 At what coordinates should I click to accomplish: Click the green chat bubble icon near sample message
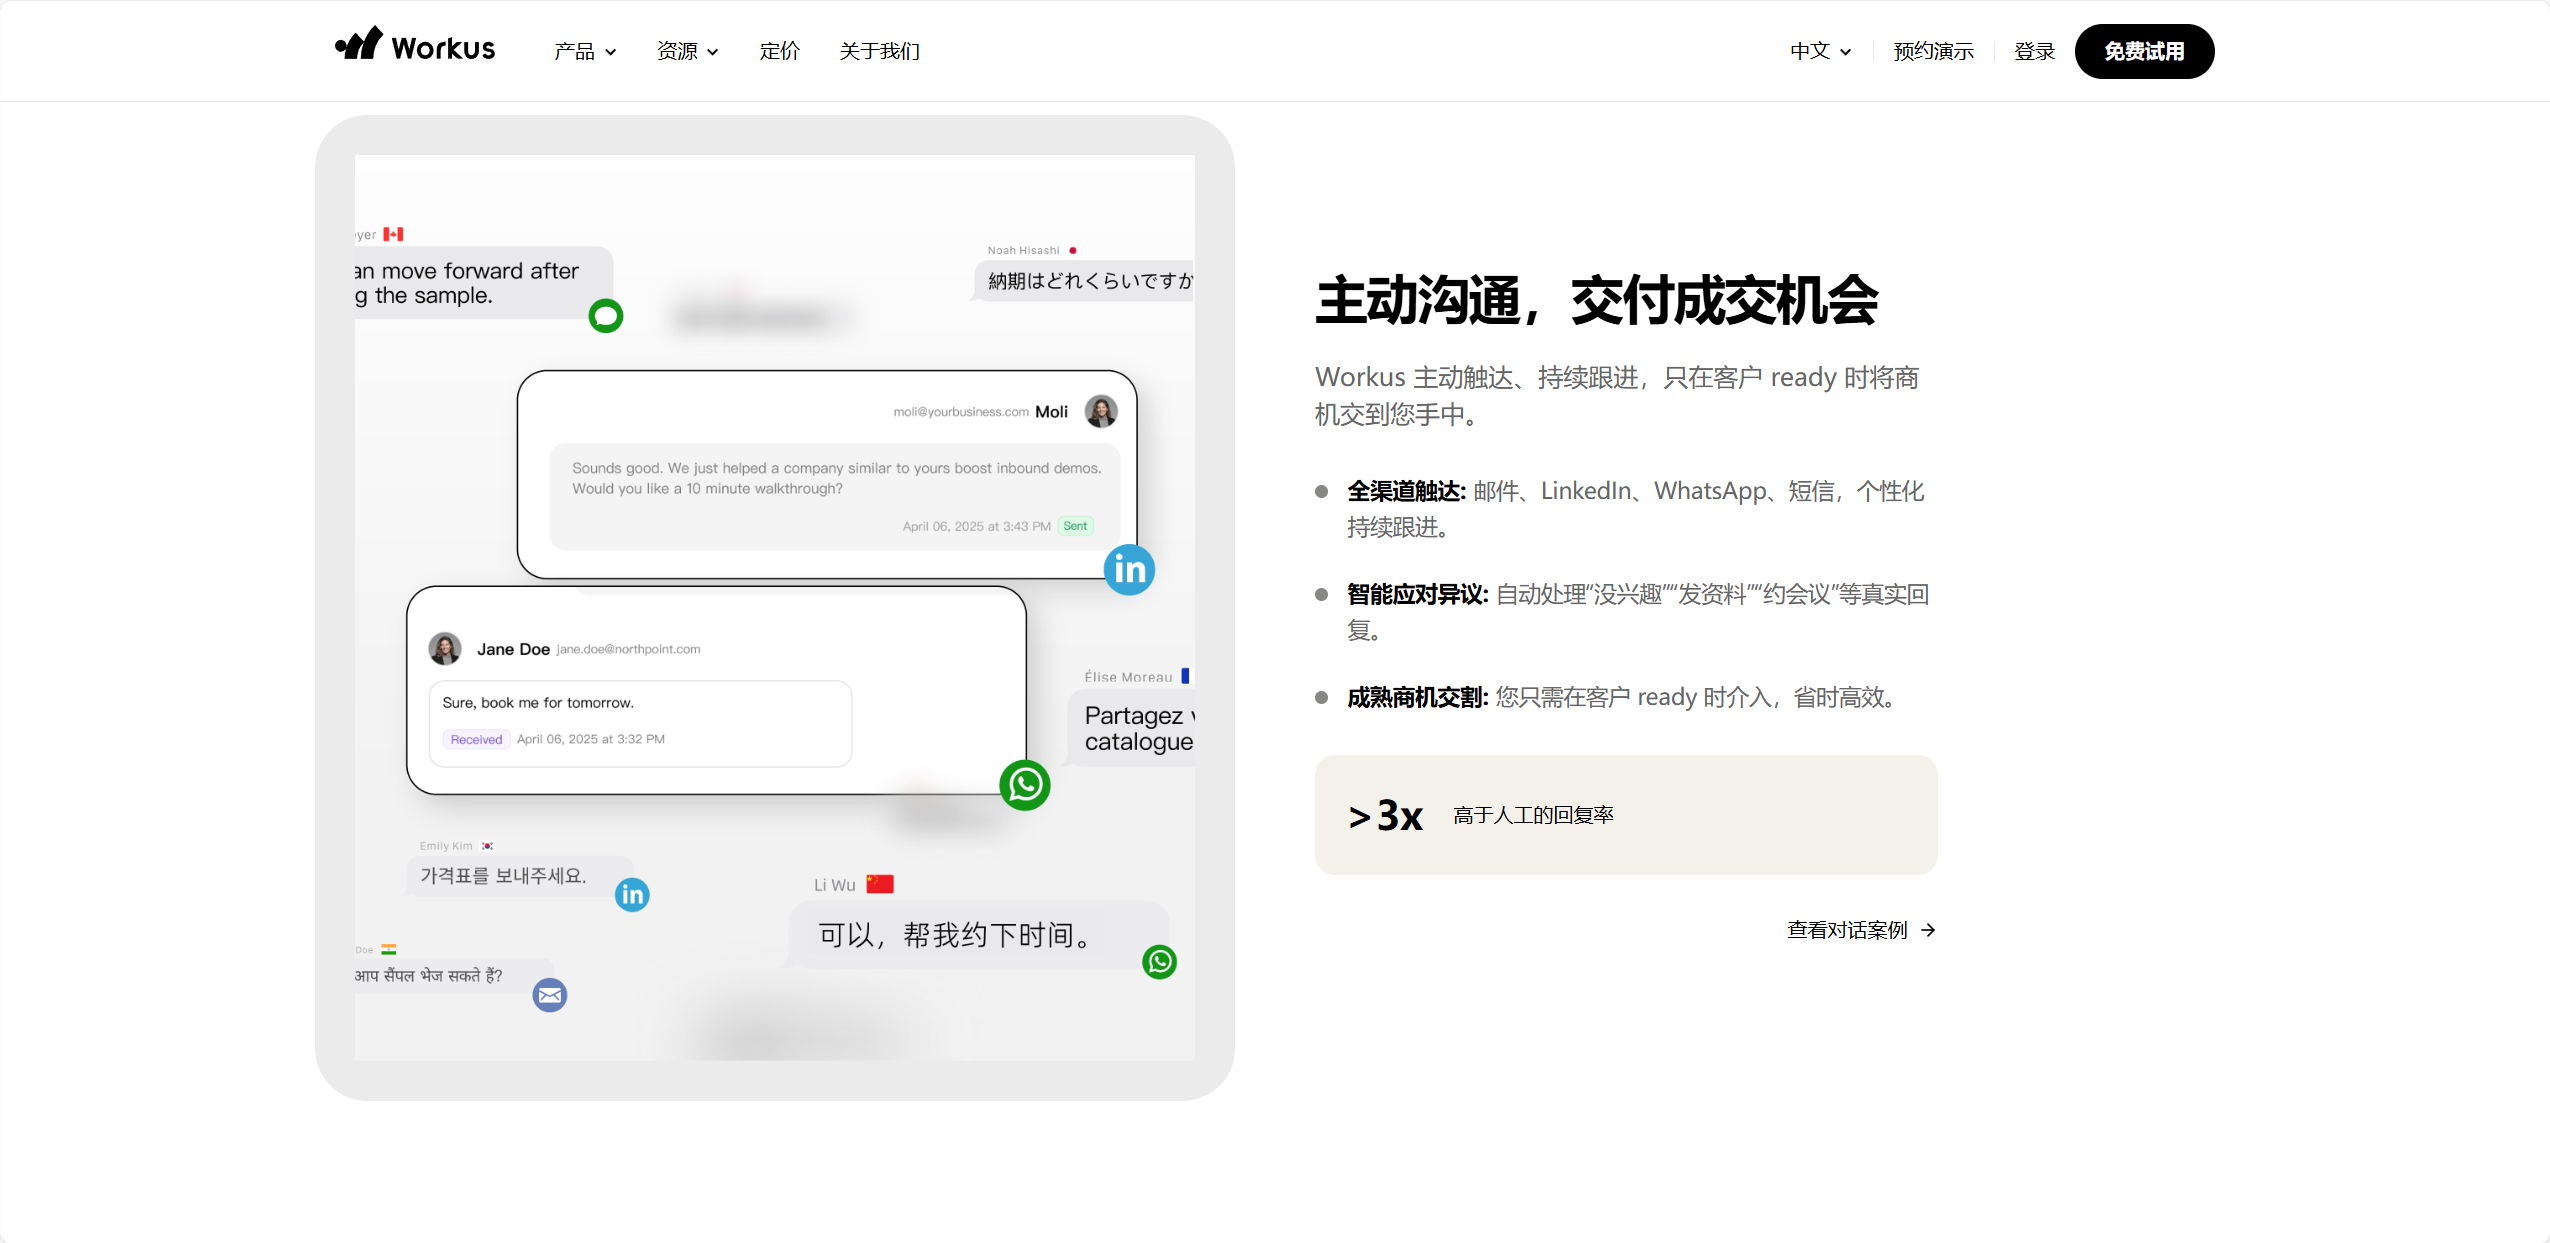(x=606, y=316)
